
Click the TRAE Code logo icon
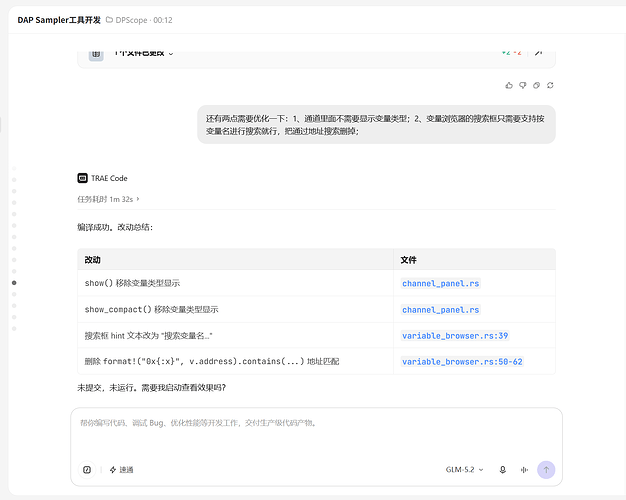82,178
